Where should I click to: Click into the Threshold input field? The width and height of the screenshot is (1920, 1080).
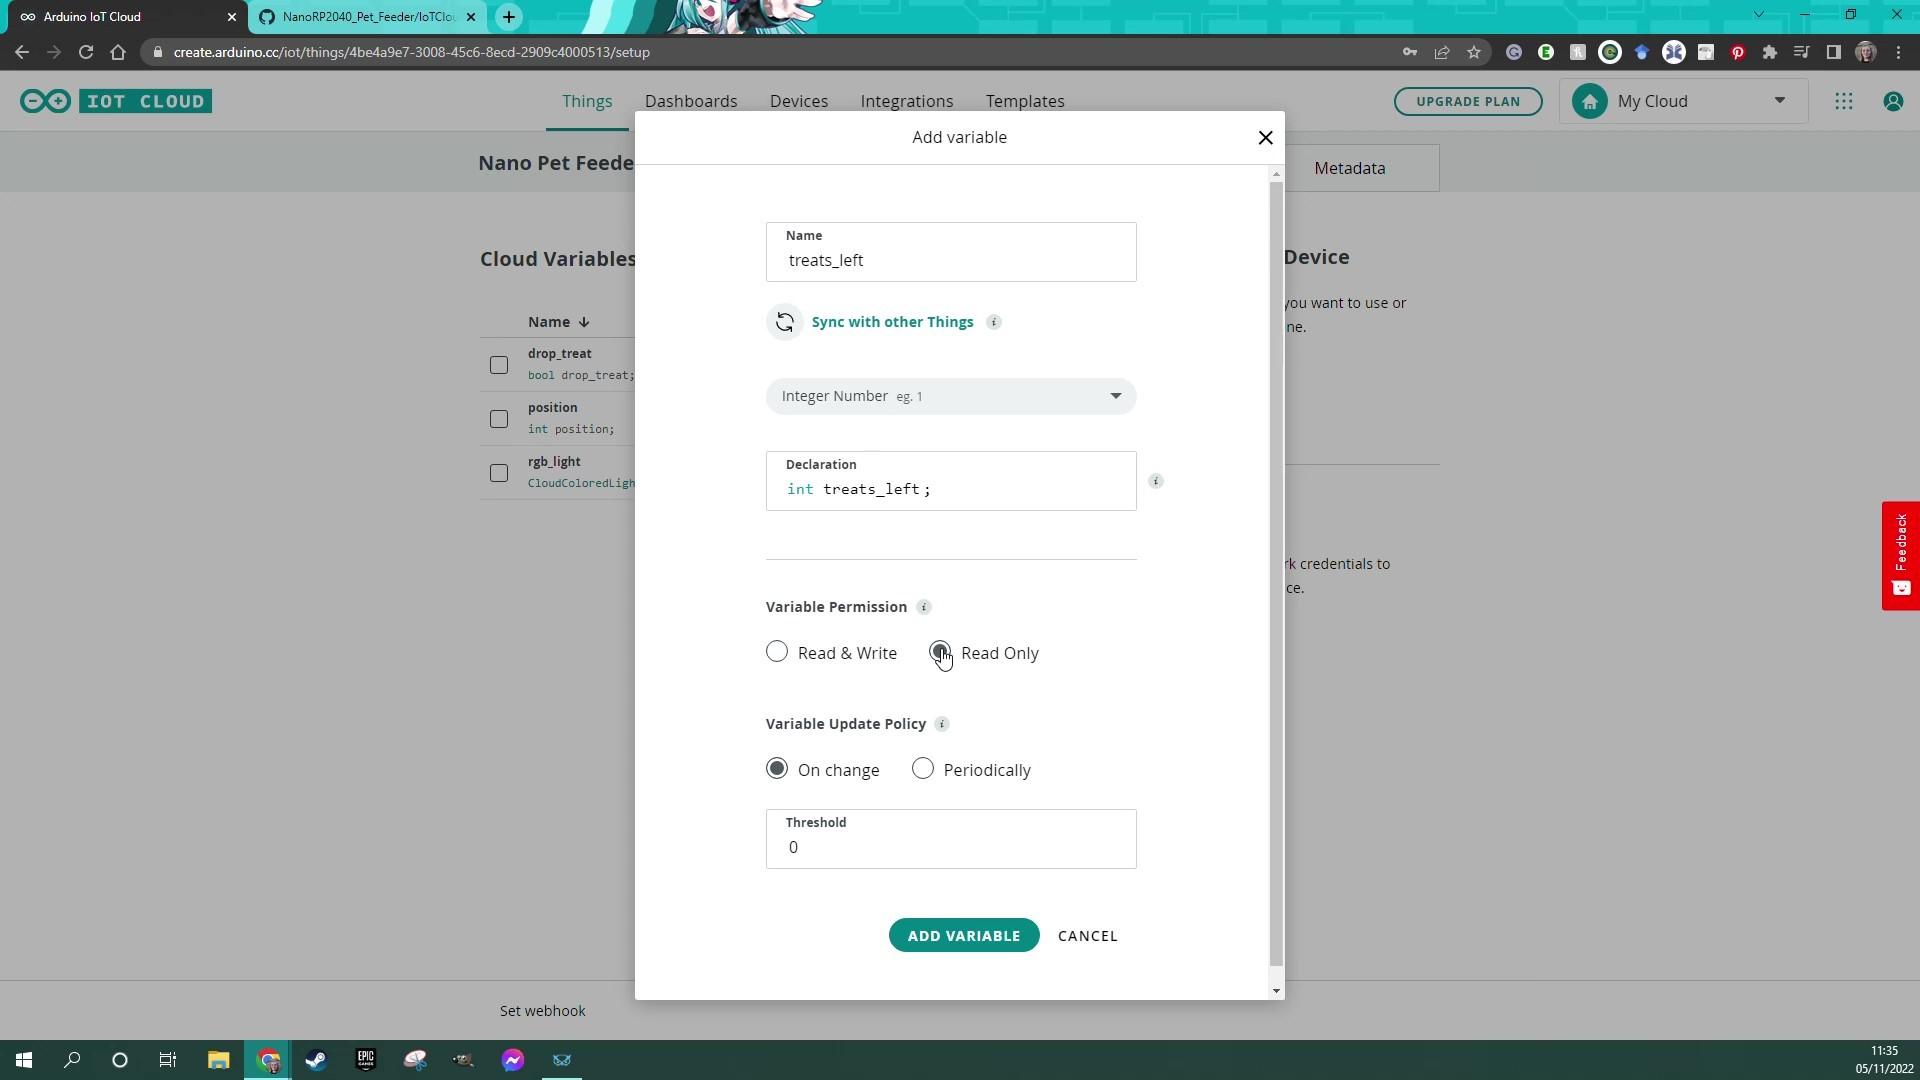coord(950,847)
